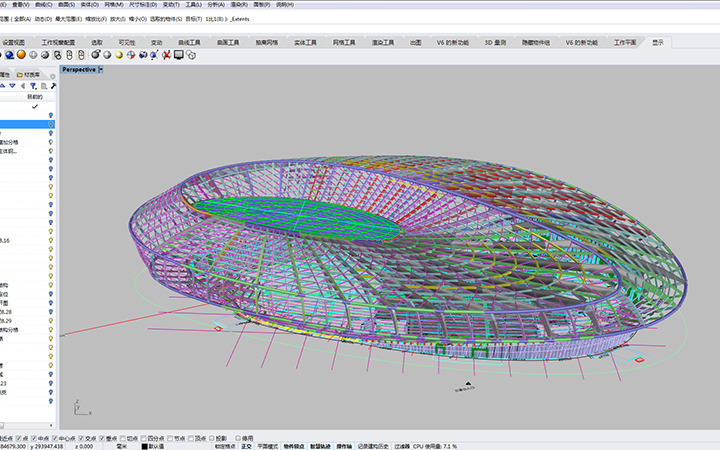Click the monitor-shaped icon in display toolbar
Image resolution: width=720 pixels, height=450 pixels.
178,55
